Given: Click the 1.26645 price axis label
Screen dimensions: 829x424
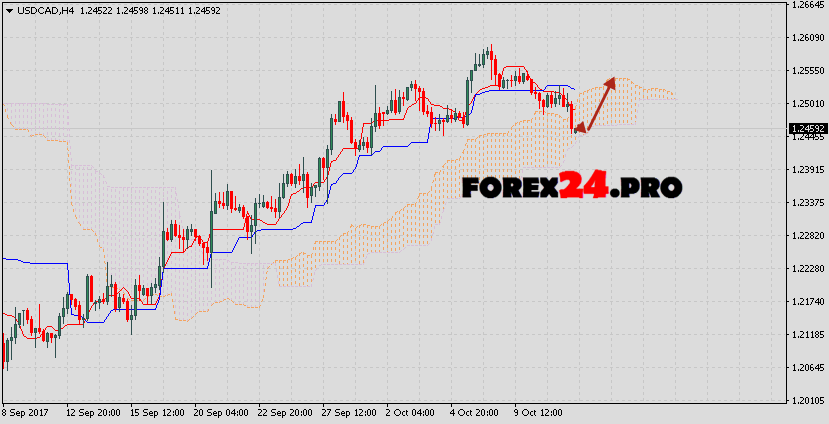Looking at the screenshot, I should coord(806,5).
